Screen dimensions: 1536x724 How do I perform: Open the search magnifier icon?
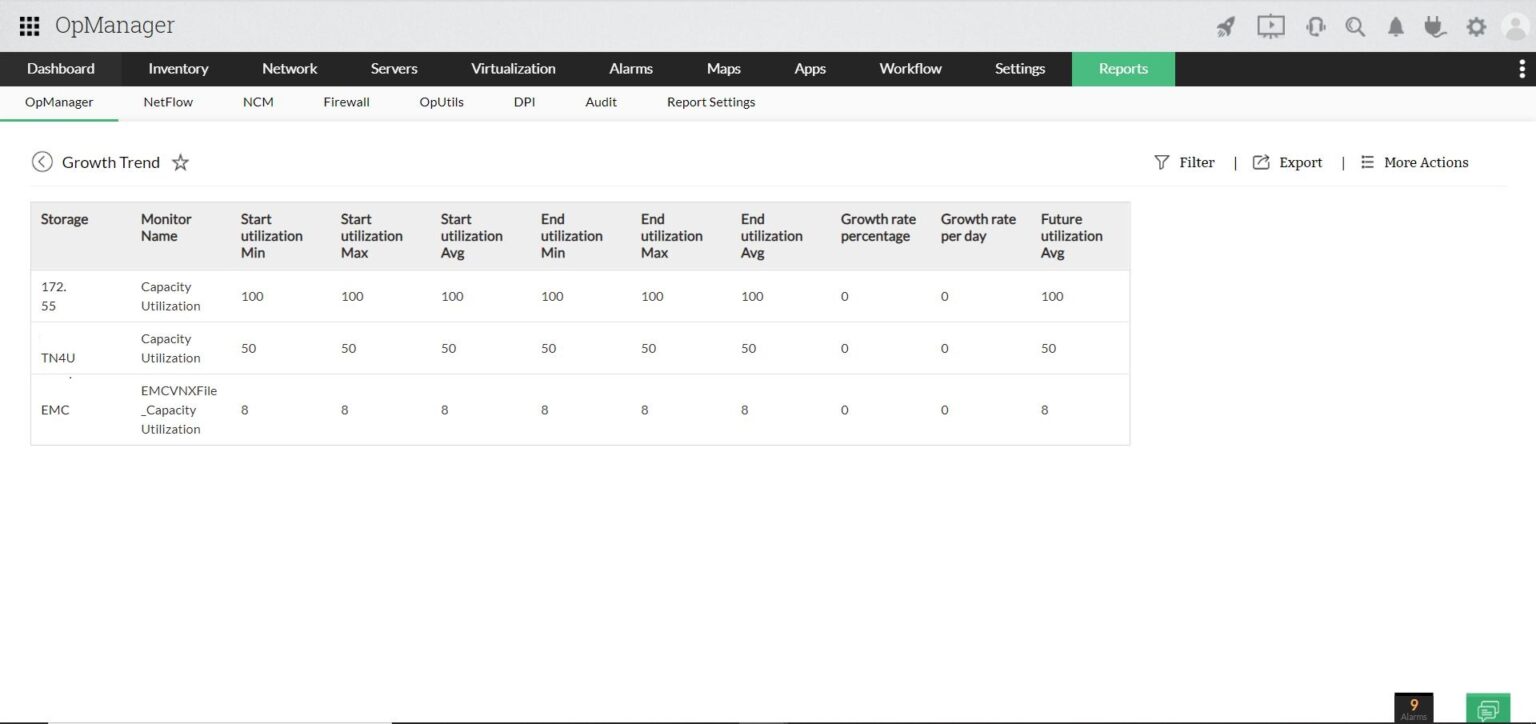tap(1355, 27)
